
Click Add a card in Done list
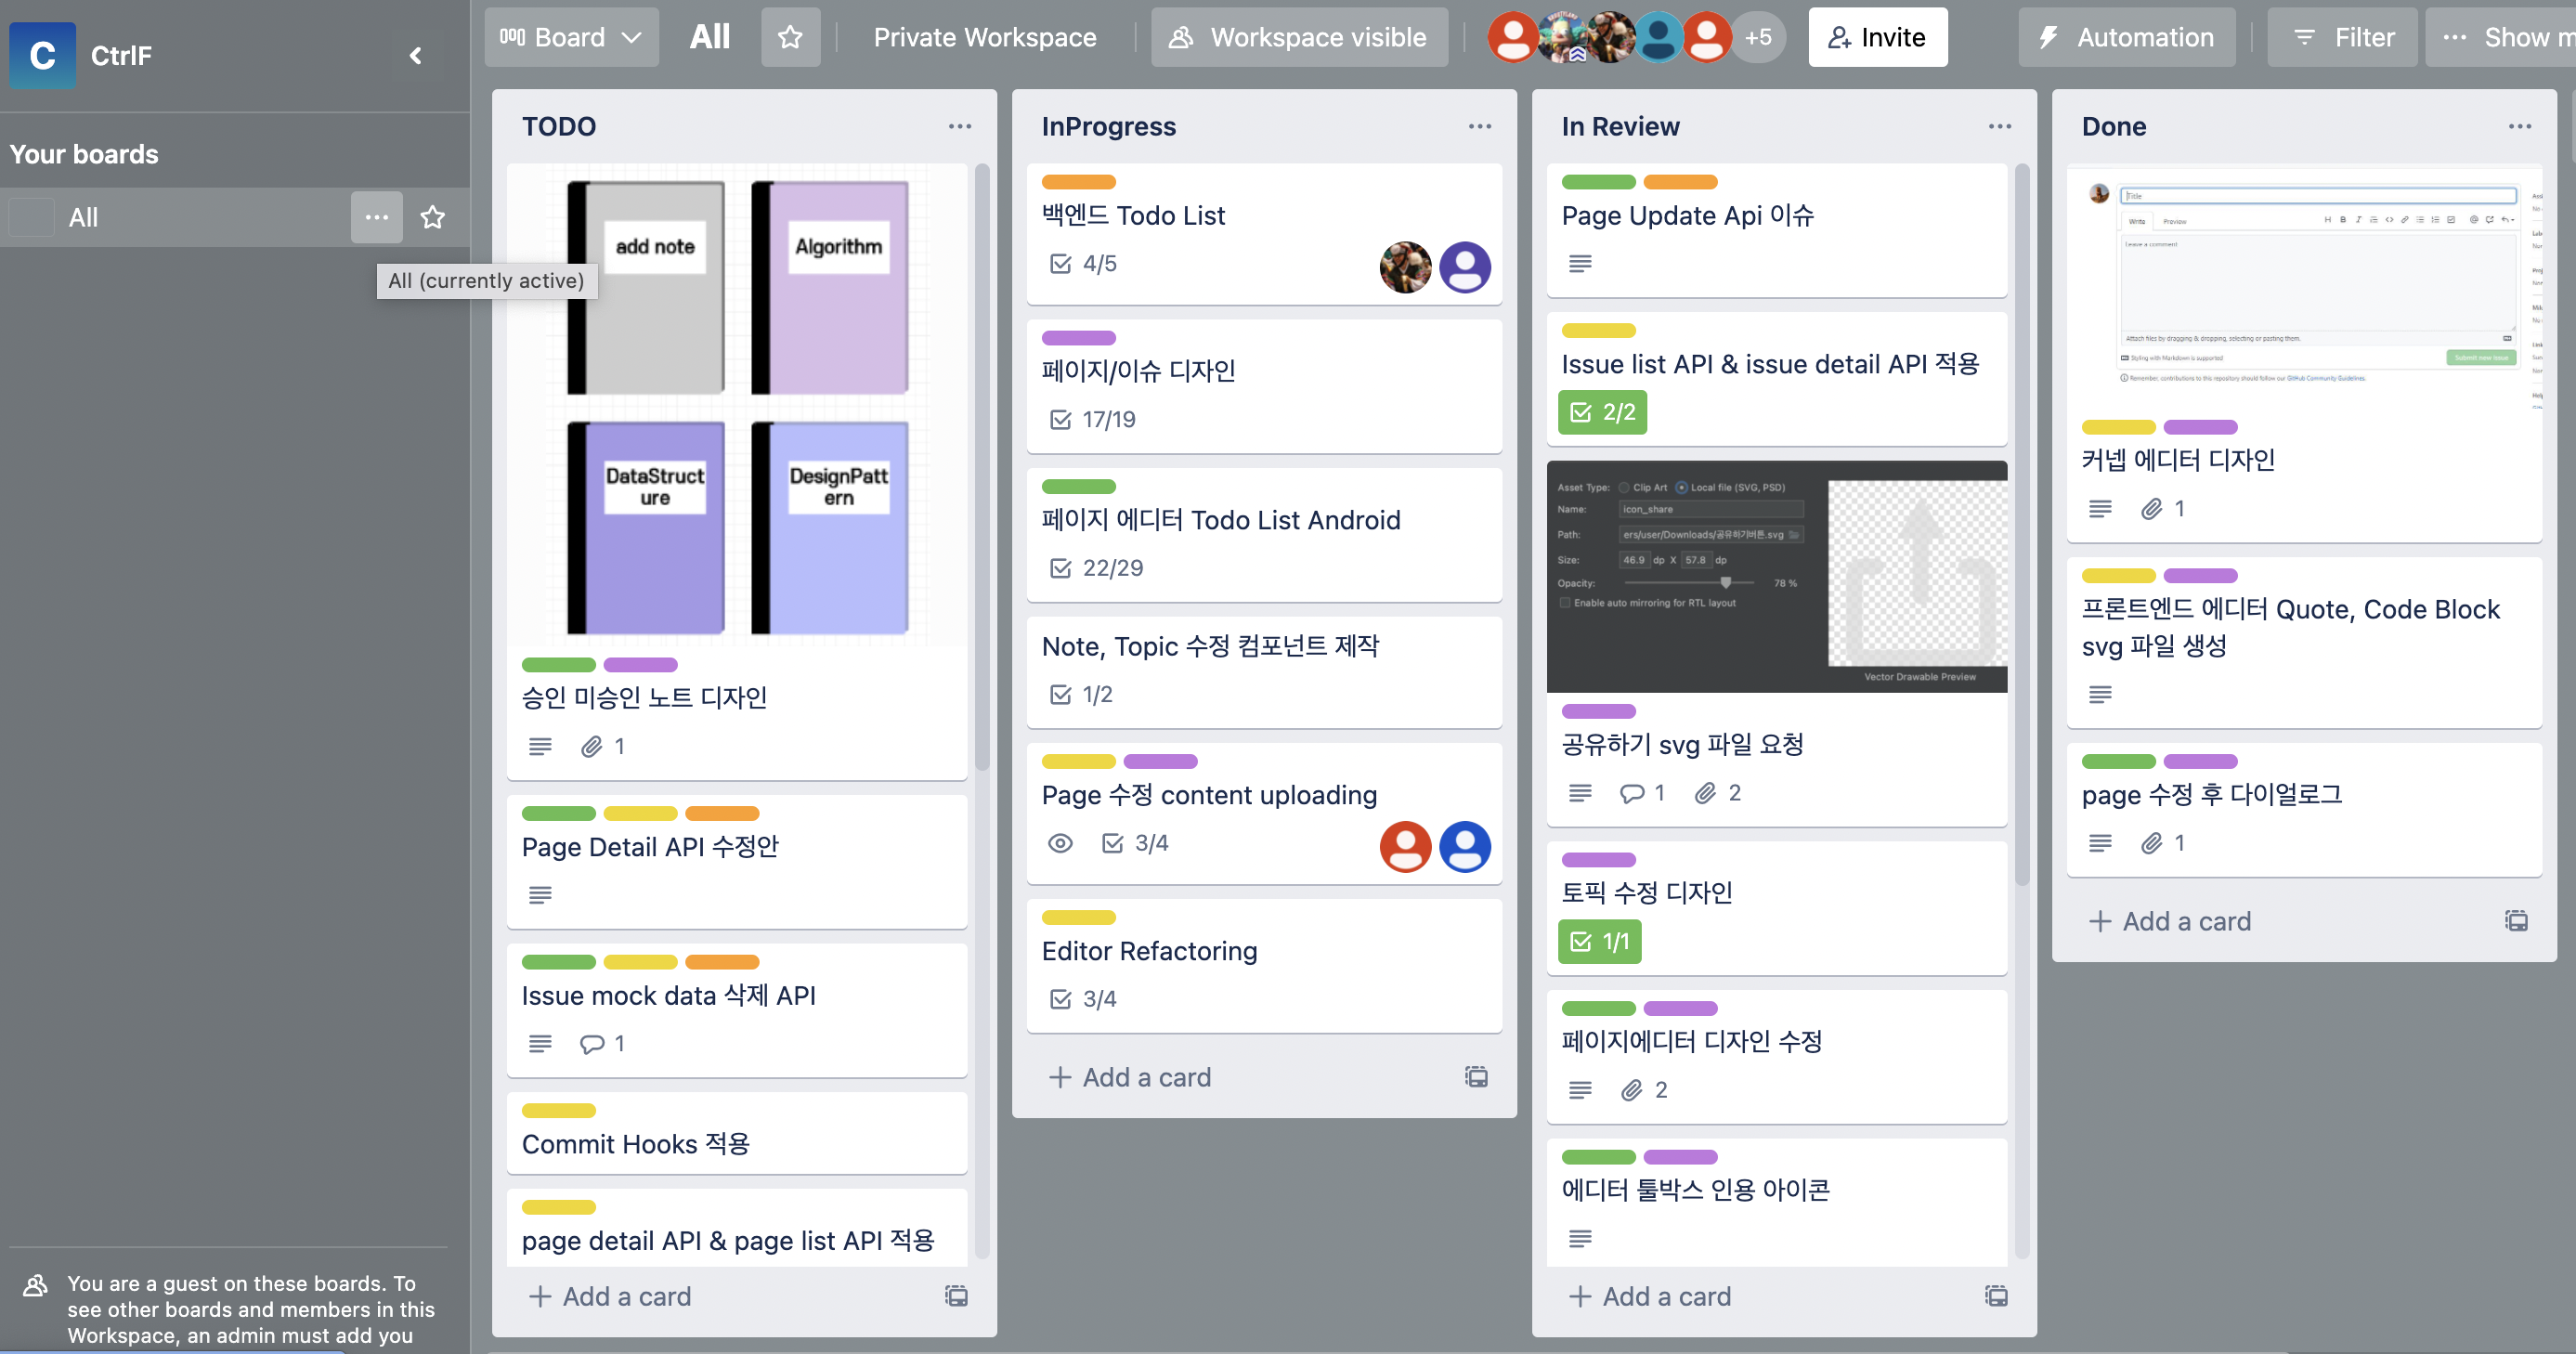tap(2170, 921)
